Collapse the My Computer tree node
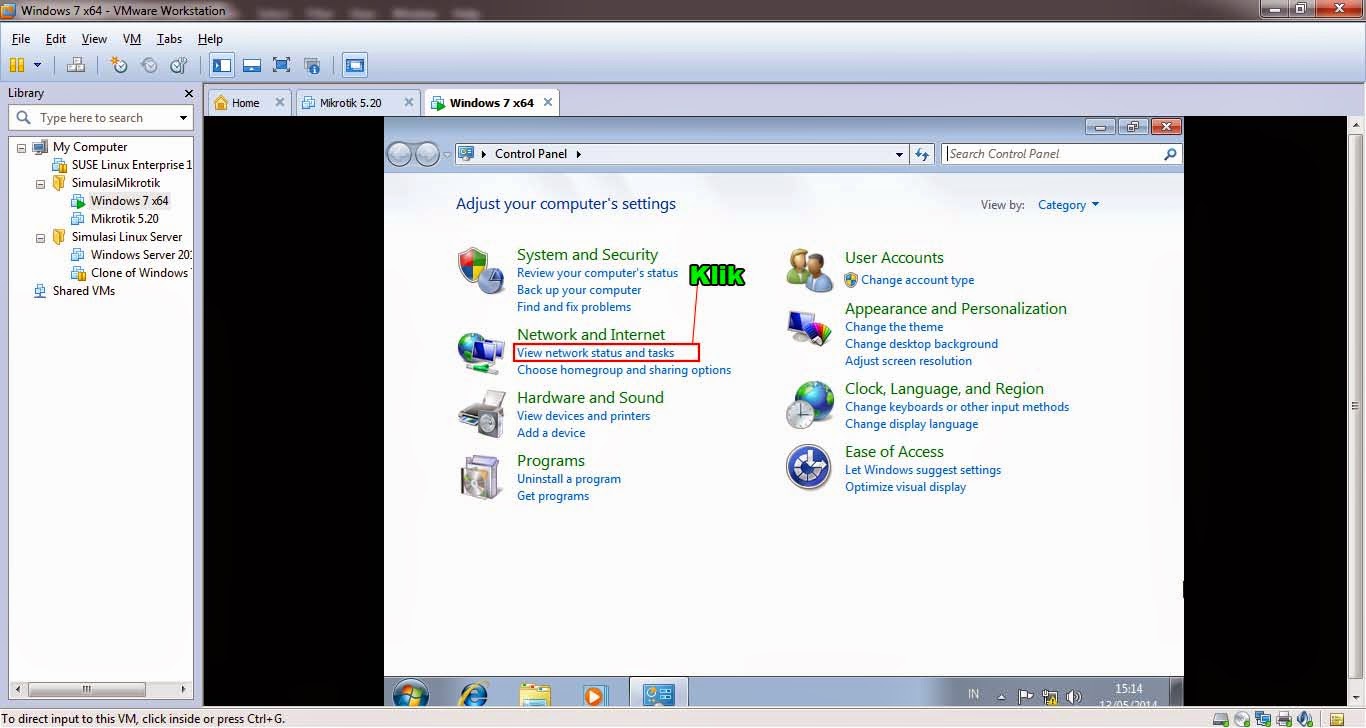This screenshot has height=728, width=1366. point(22,147)
